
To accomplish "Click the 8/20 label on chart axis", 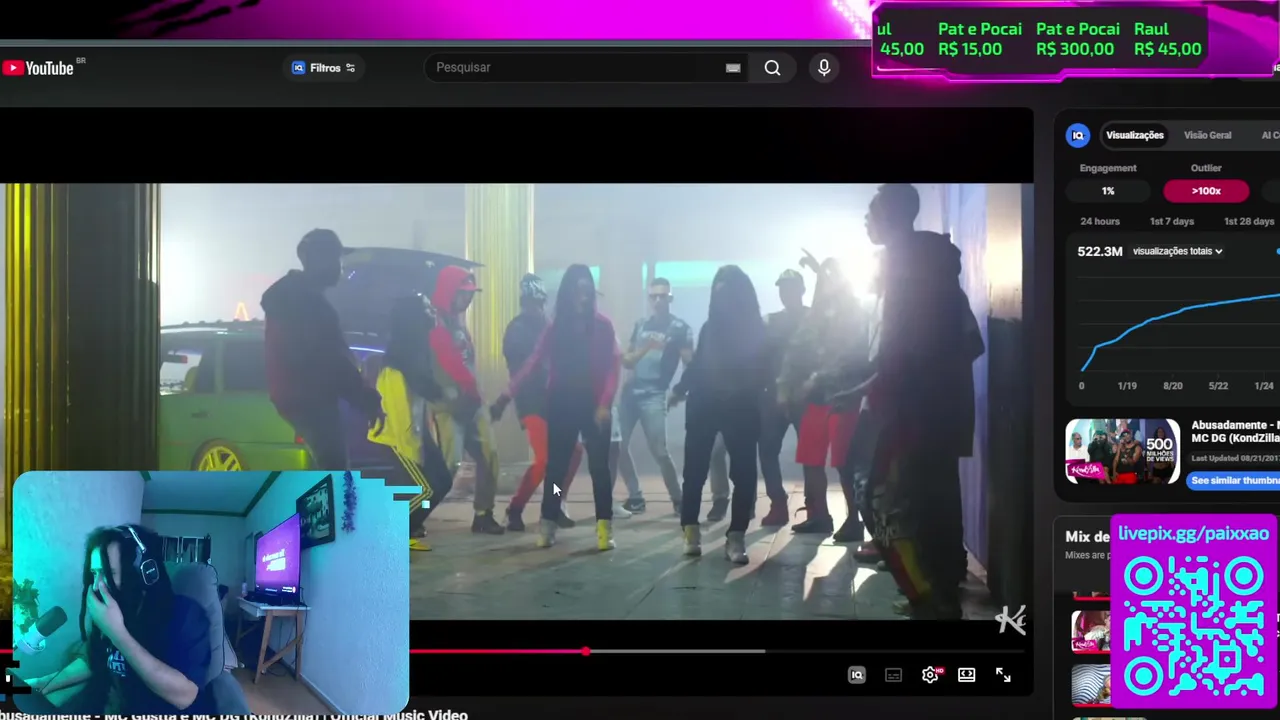I will (x=1172, y=386).
